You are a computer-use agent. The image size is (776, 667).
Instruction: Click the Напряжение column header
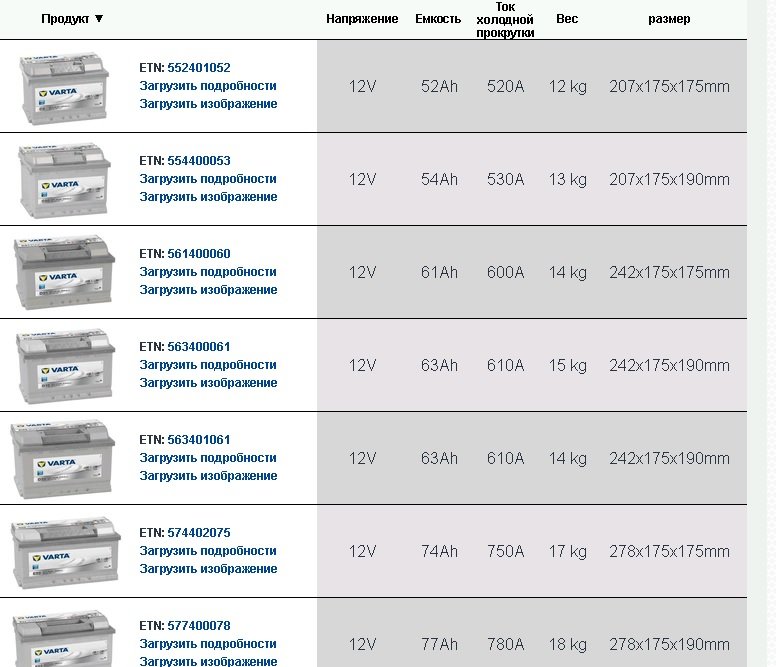click(x=362, y=19)
